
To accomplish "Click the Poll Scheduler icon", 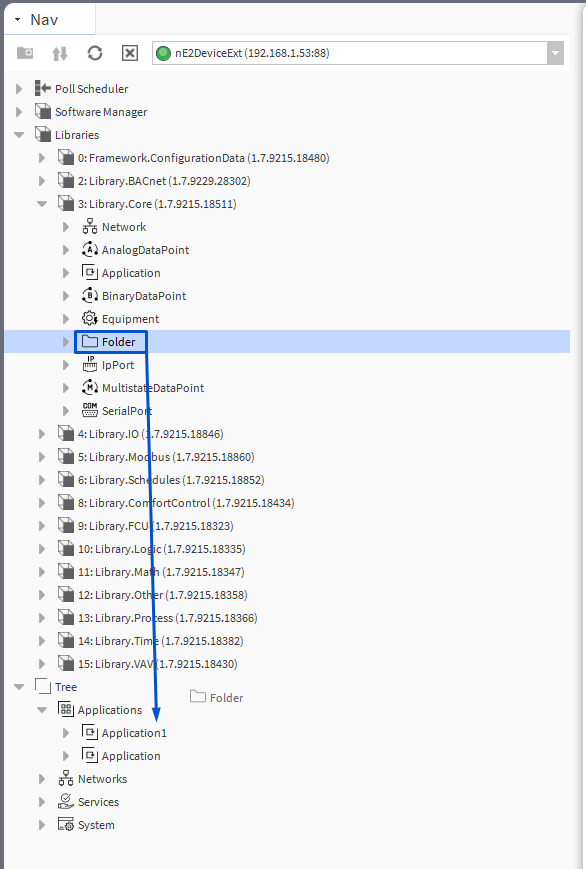I will click(43, 88).
